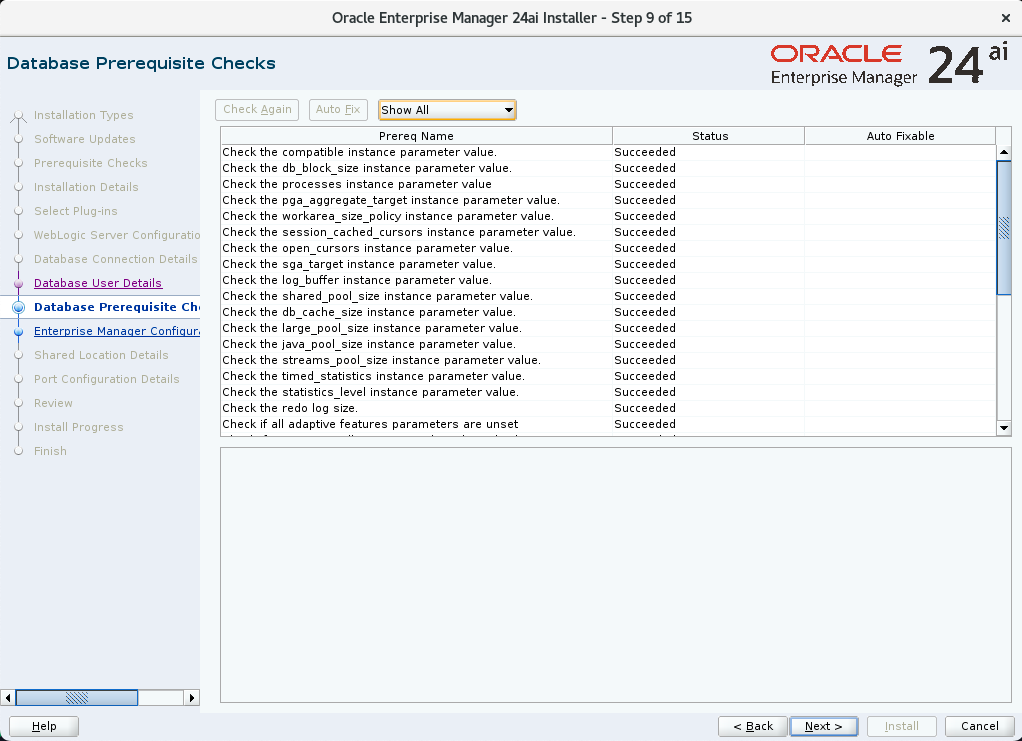The width and height of the screenshot is (1022, 741).
Task: Click the prerequisite table's vertical scrollbar thumb
Action: click(x=1004, y=227)
